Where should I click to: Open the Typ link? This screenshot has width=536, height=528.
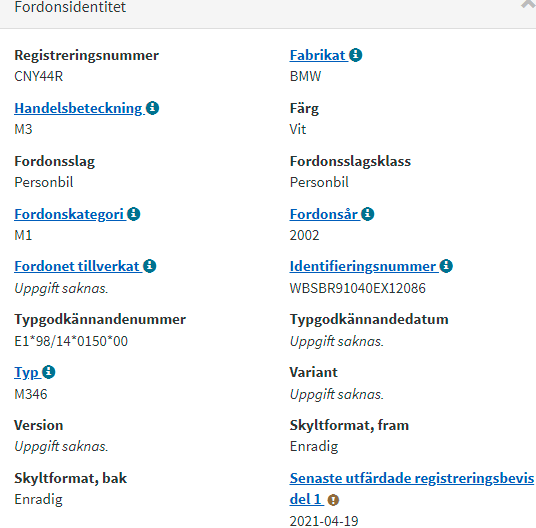click(x=26, y=373)
